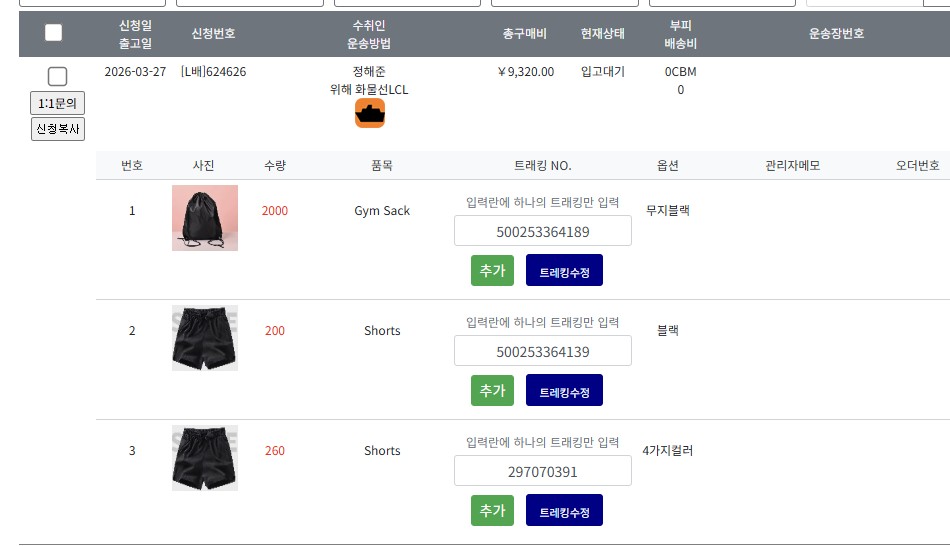This screenshot has height=546, width=950.
Task: Click 트레킹수정 under tracking 500253364139
Action: [x=564, y=391]
